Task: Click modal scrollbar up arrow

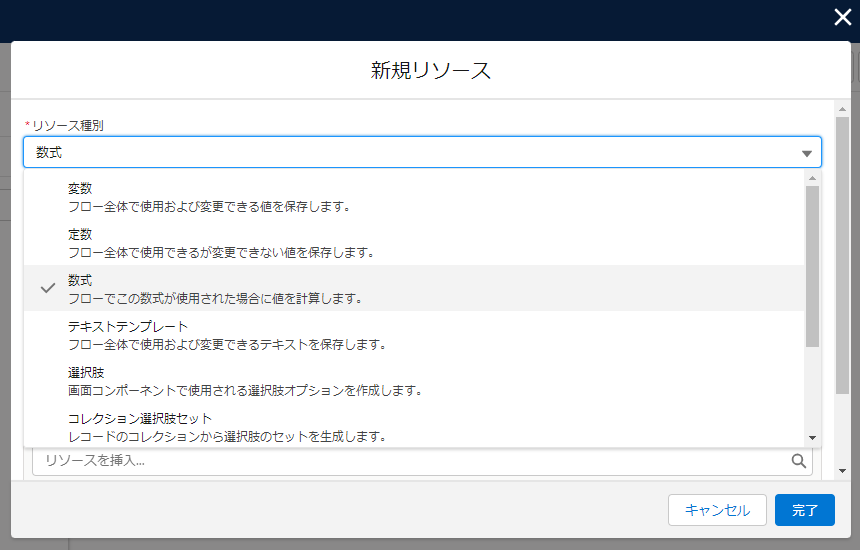Action: point(842,110)
